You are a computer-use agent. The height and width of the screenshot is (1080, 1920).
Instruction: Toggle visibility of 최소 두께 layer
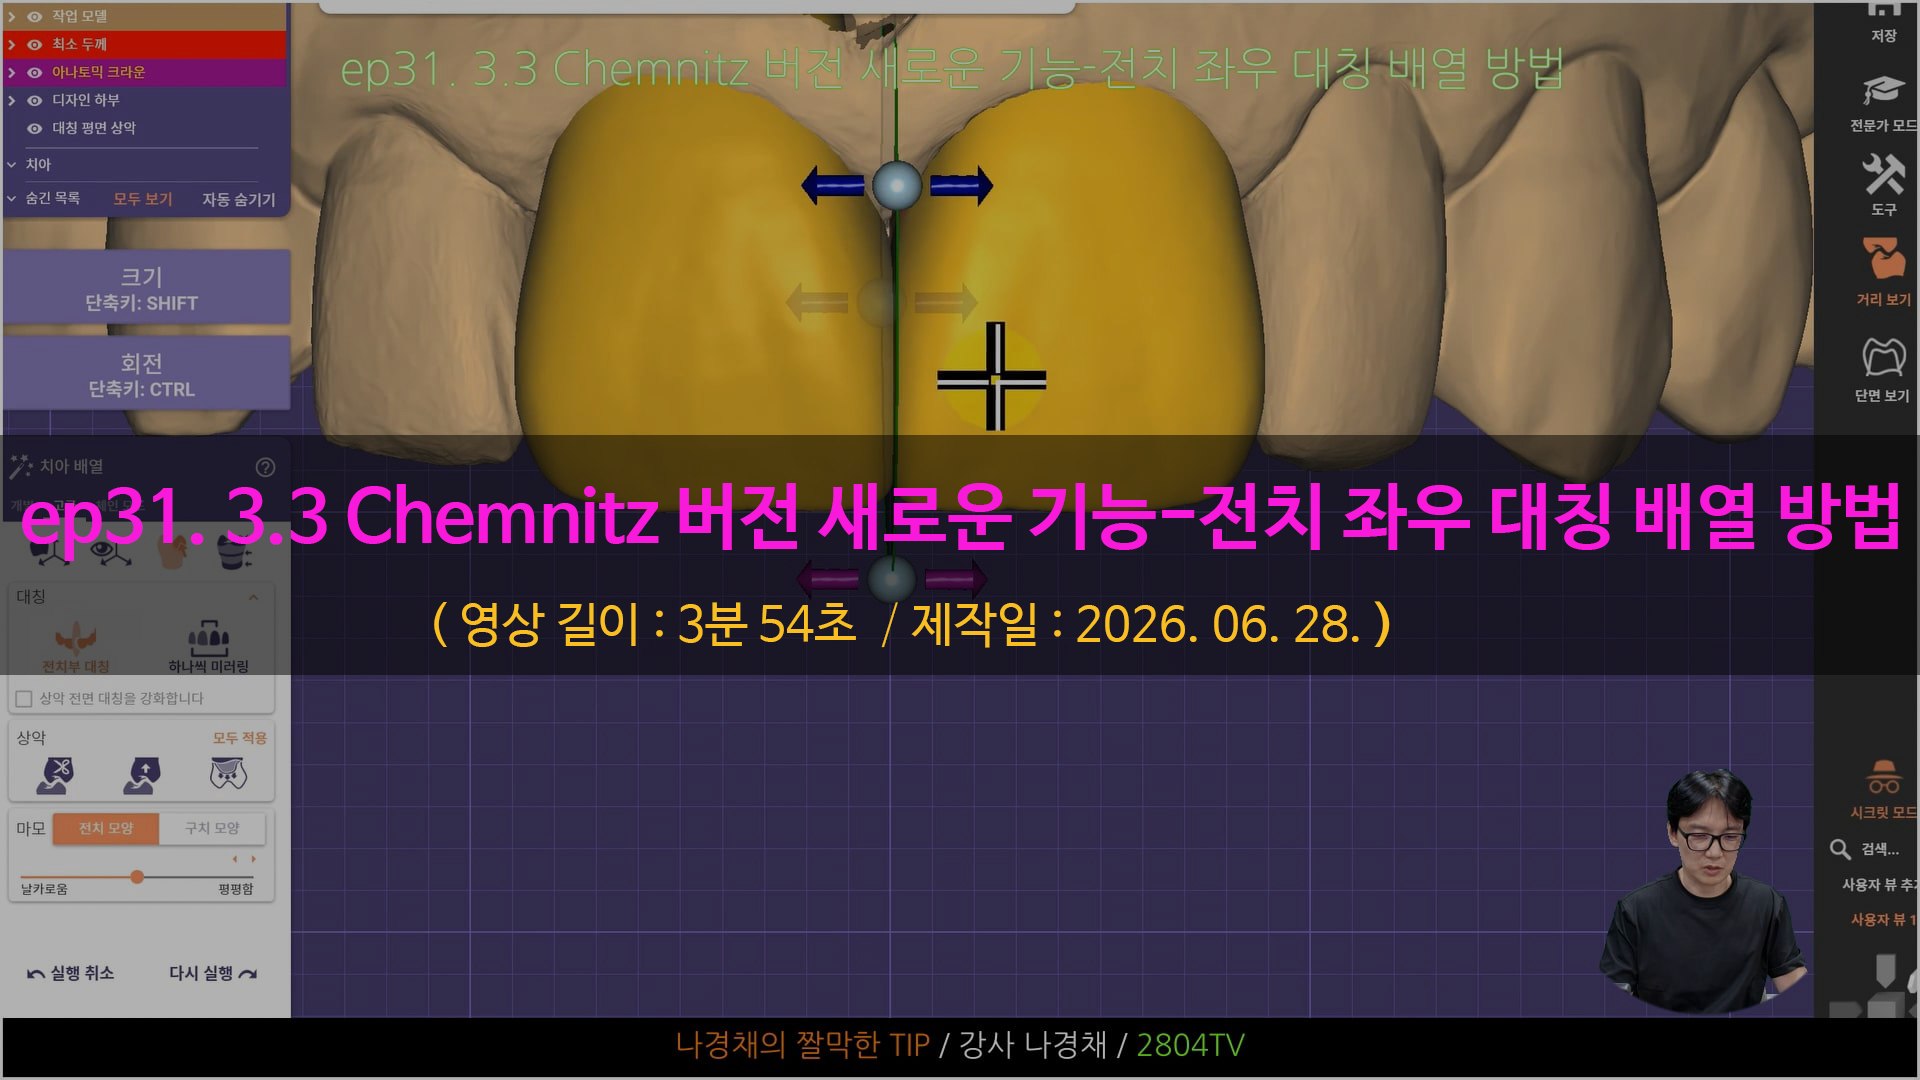(35, 44)
